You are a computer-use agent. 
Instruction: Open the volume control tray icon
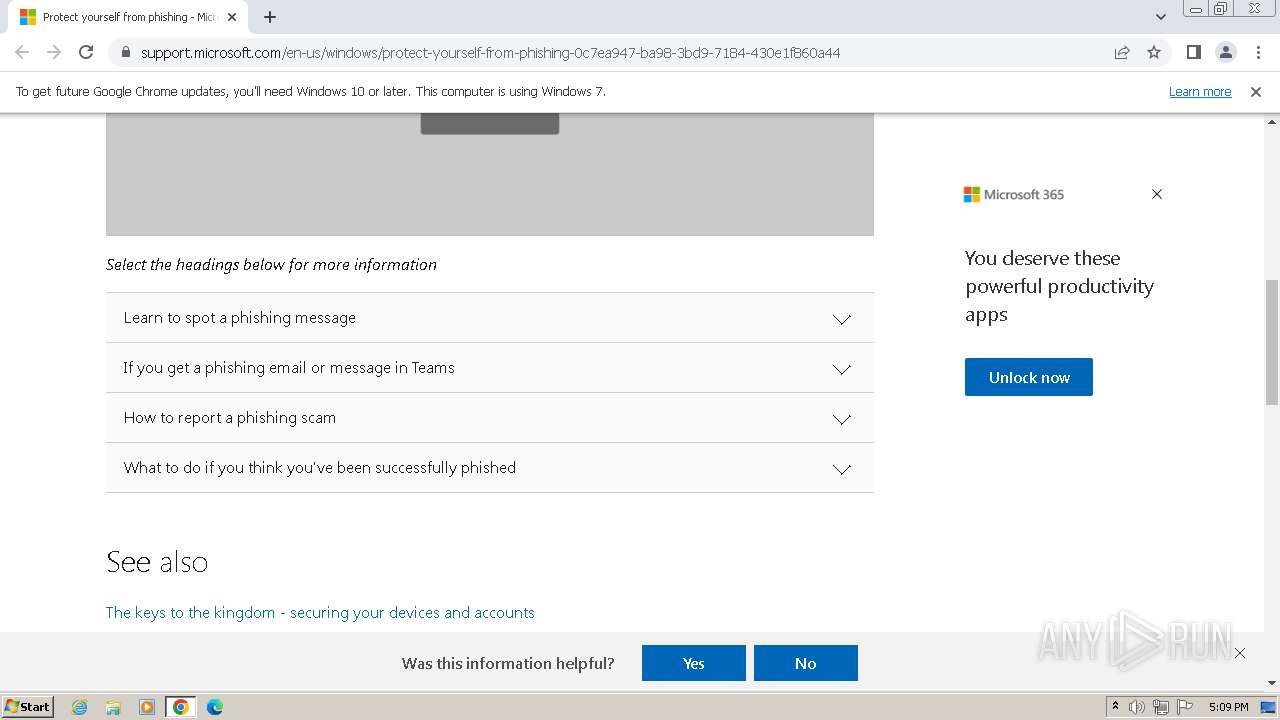[1137, 707]
